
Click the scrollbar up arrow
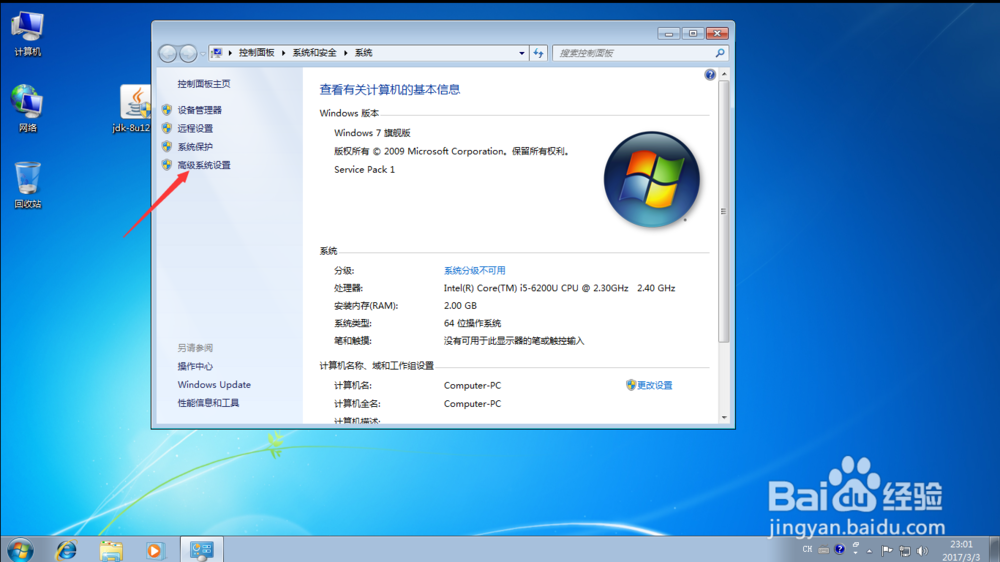724,75
